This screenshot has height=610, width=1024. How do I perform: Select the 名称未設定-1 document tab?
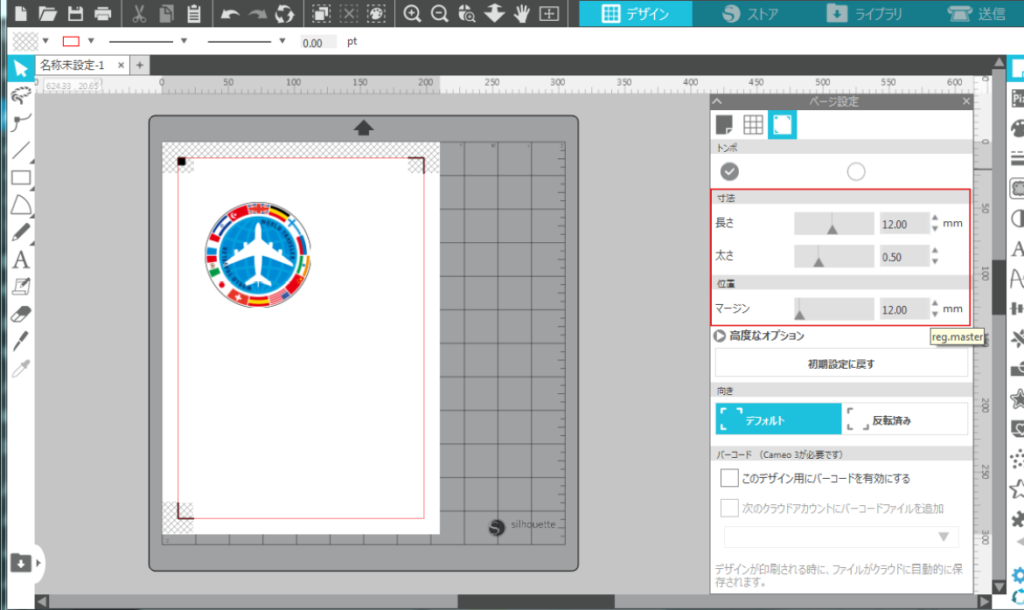pos(72,65)
